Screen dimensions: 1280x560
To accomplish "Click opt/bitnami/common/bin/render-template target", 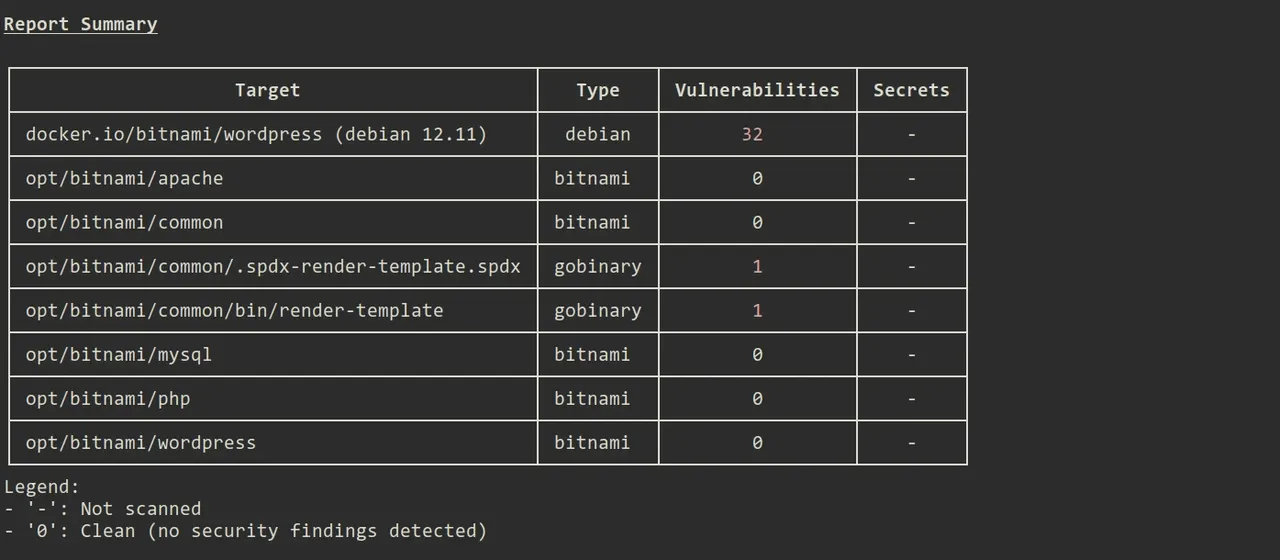I will point(234,310).
